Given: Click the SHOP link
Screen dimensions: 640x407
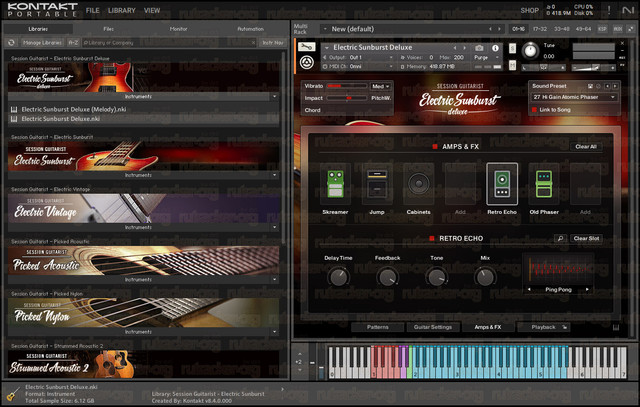Looking at the screenshot, I should coord(529,11).
